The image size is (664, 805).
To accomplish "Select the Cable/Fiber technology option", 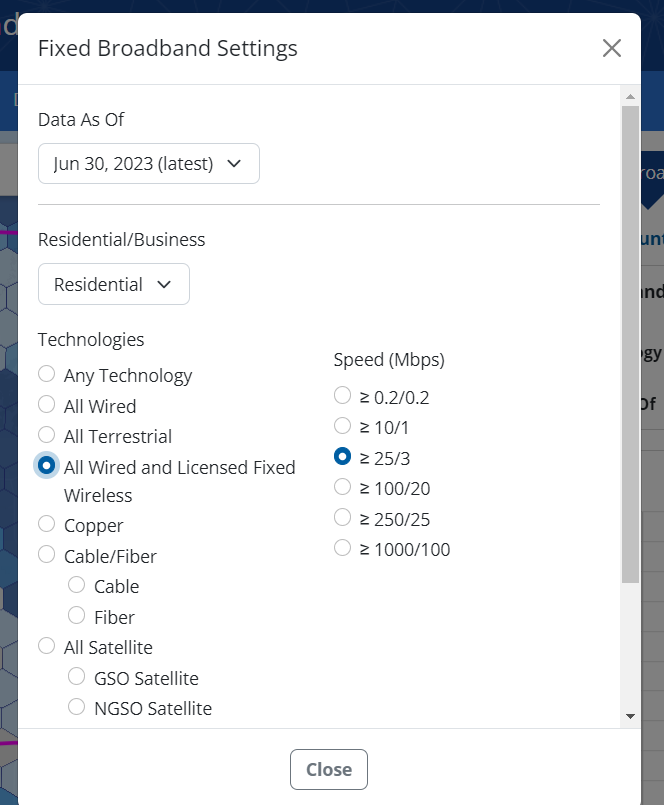I will tap(46, 555).
